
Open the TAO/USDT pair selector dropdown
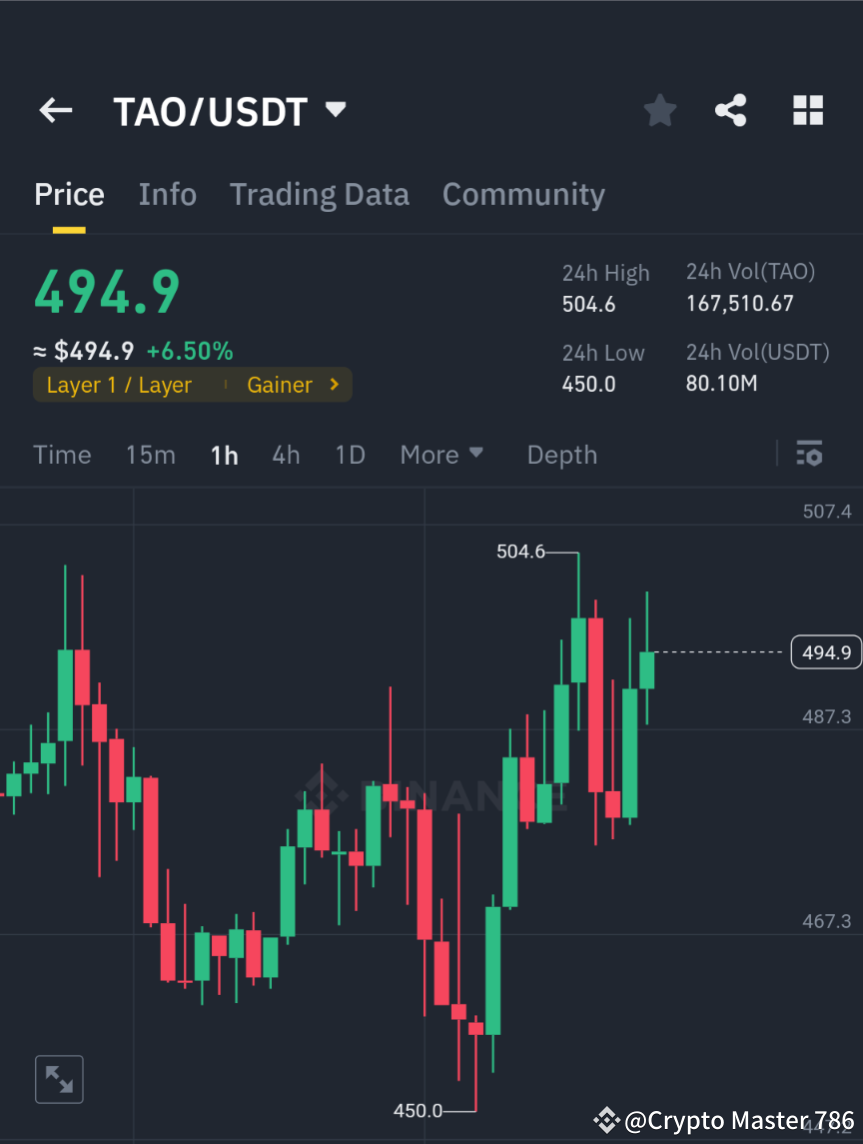[x=335, y=110]
